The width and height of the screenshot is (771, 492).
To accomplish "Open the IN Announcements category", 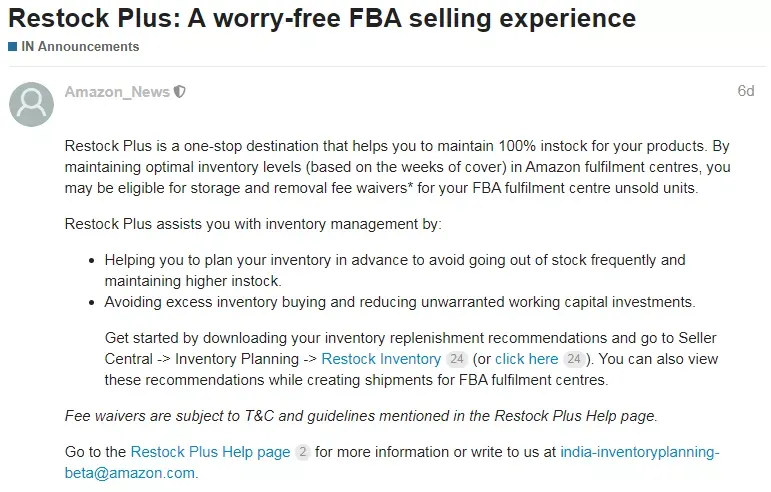I will pos(80,47).
